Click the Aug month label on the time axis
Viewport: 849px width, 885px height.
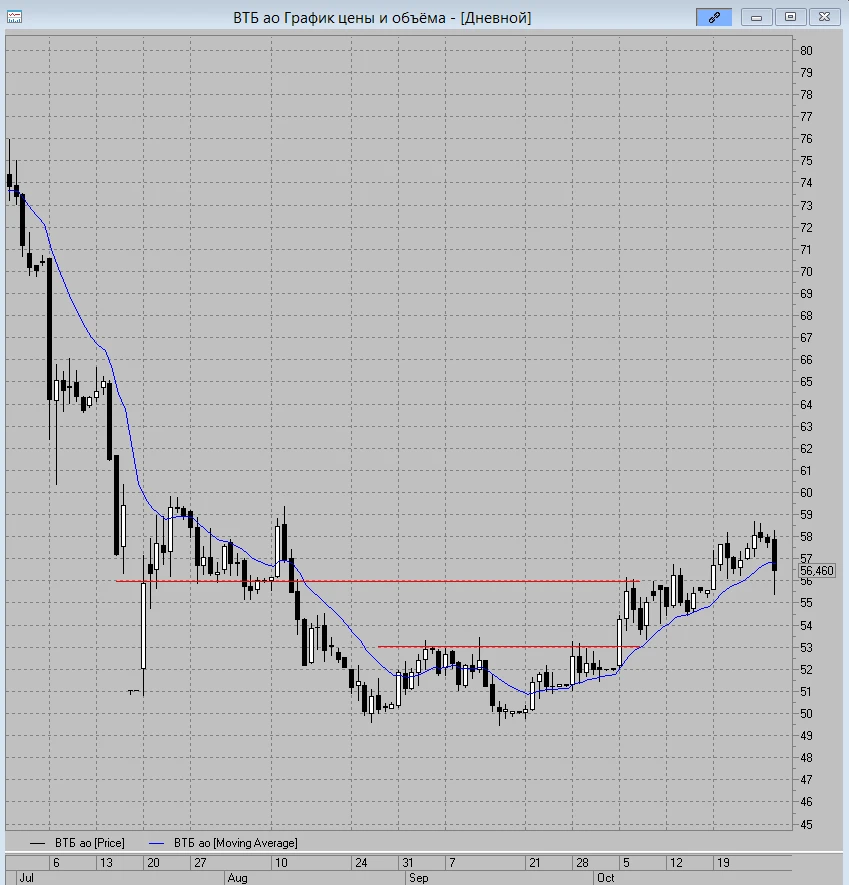click(x=237, y=878)
